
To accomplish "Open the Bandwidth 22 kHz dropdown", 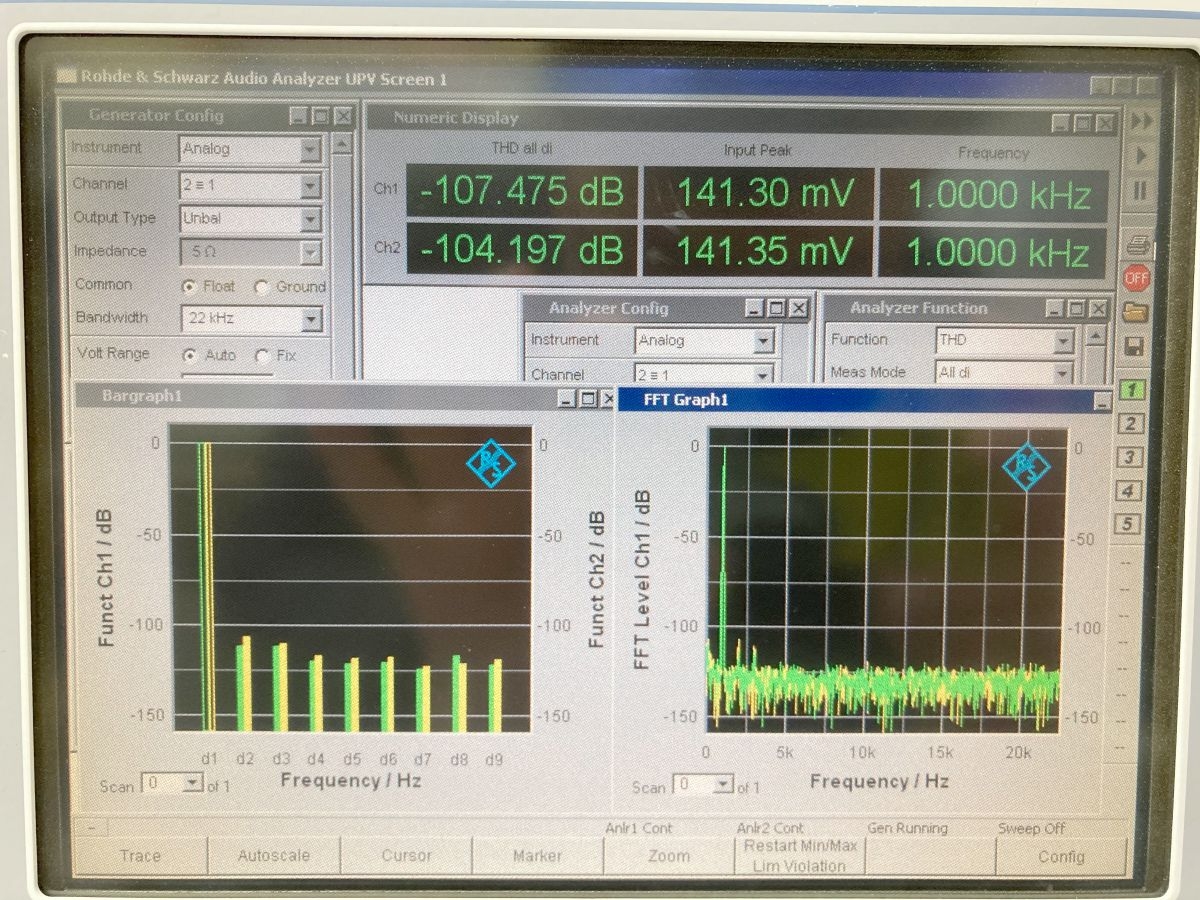I will (x=312, y=319).
